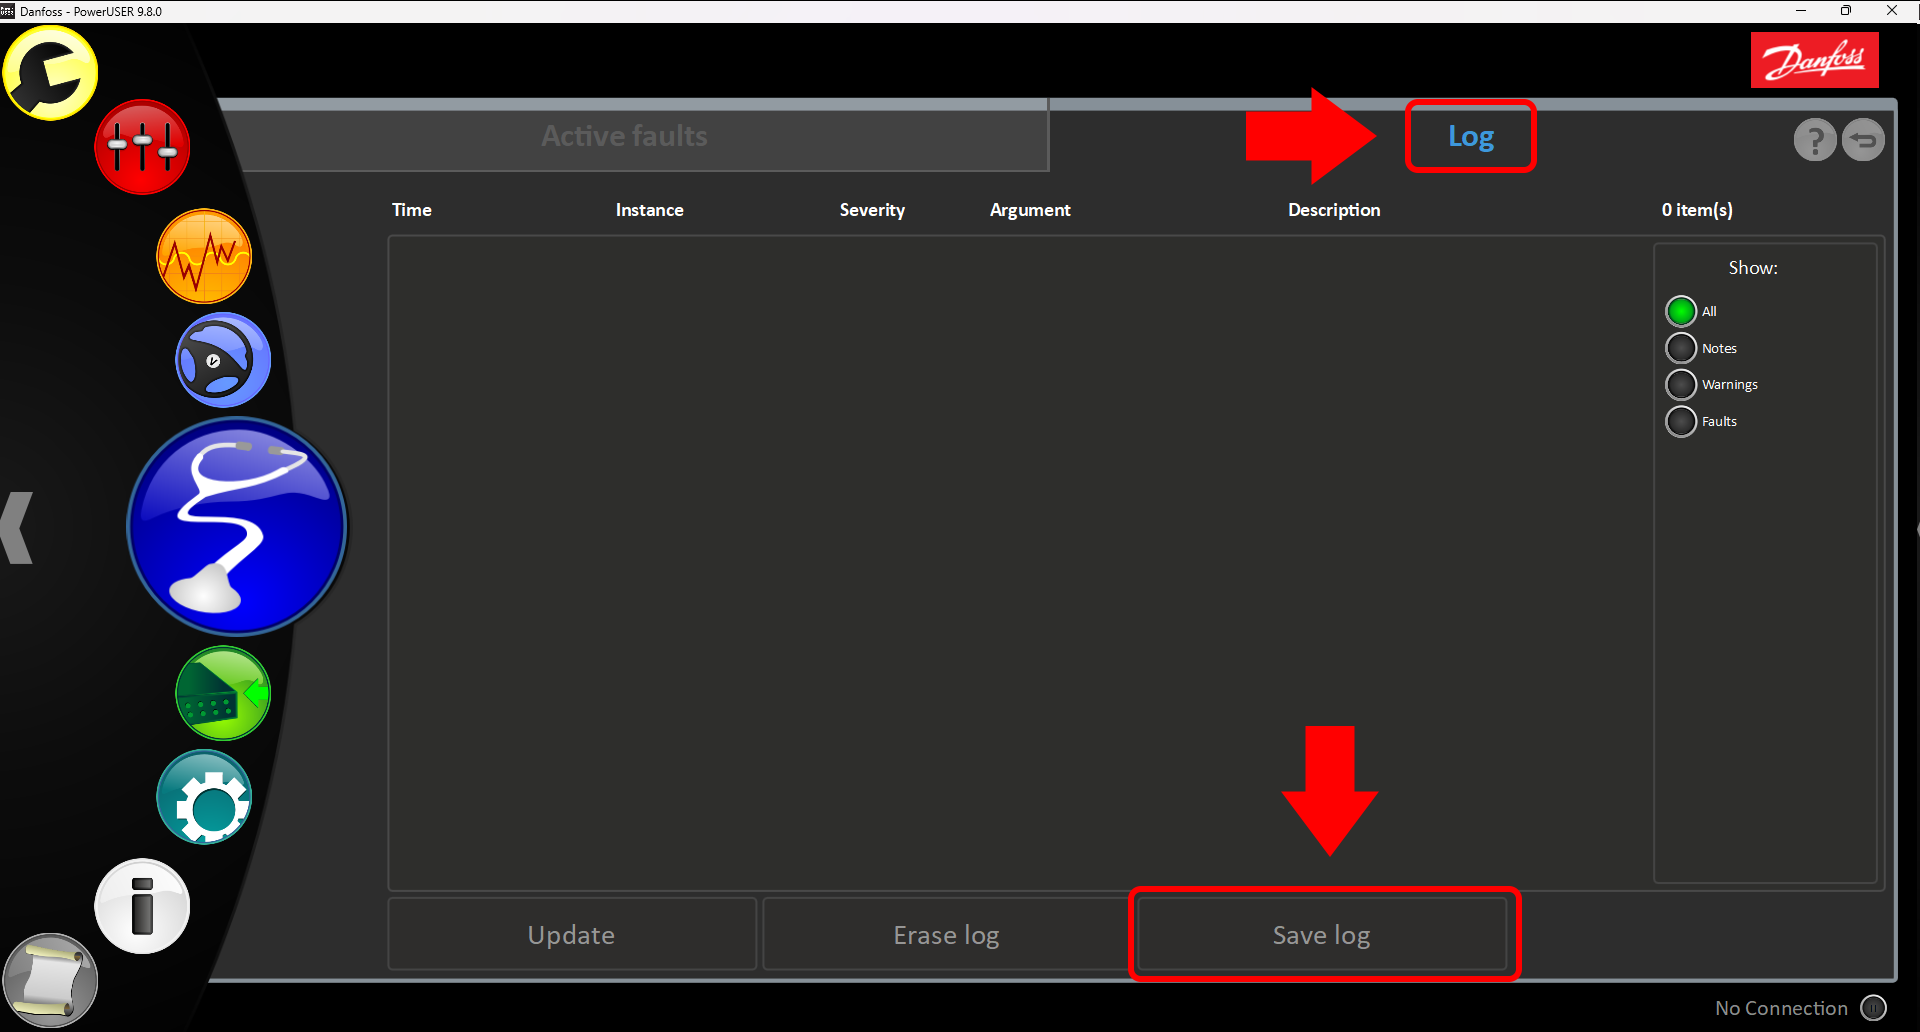Open the orange waveform monitoring icon
Viewport: 1920px width, 1032px height.
click(204, 256)
